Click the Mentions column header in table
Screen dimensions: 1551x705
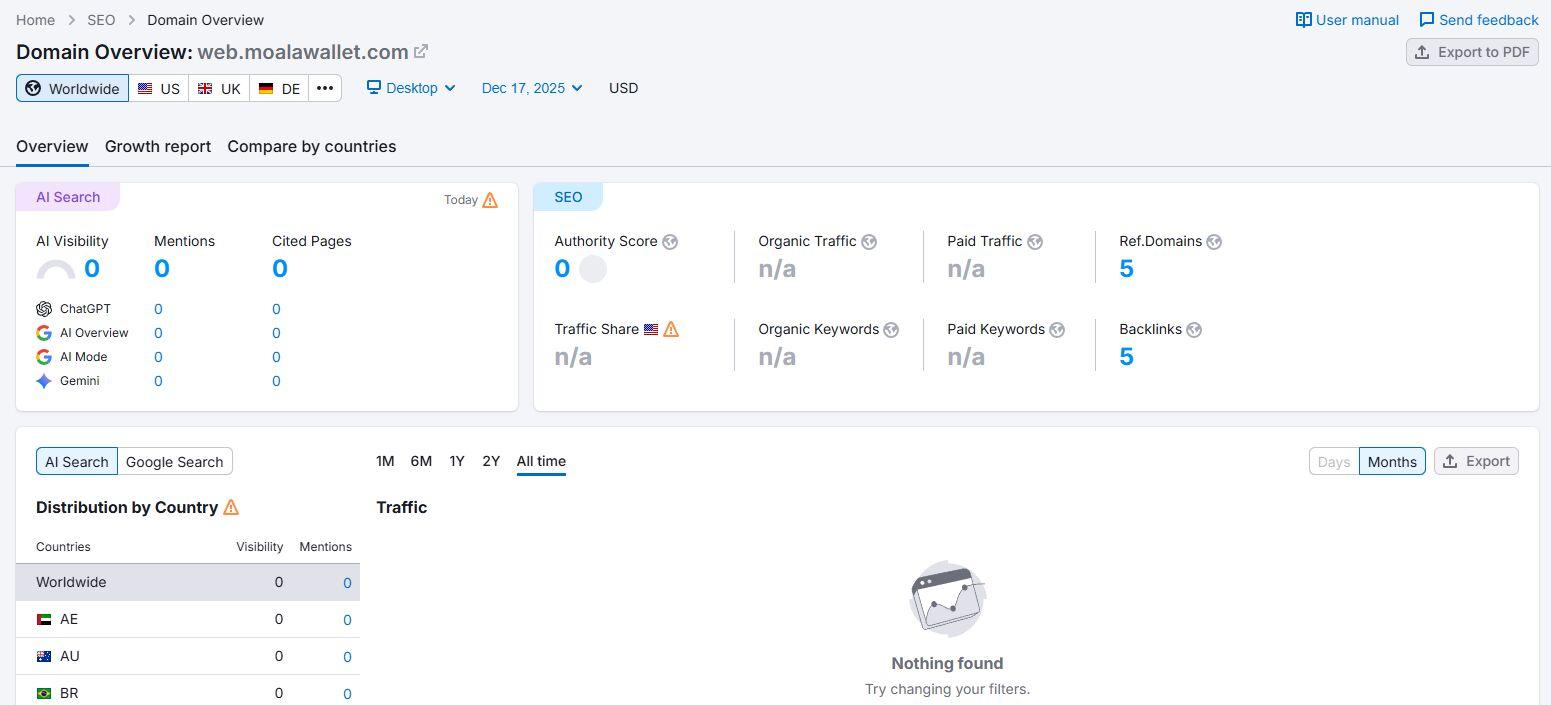point(326,547)
